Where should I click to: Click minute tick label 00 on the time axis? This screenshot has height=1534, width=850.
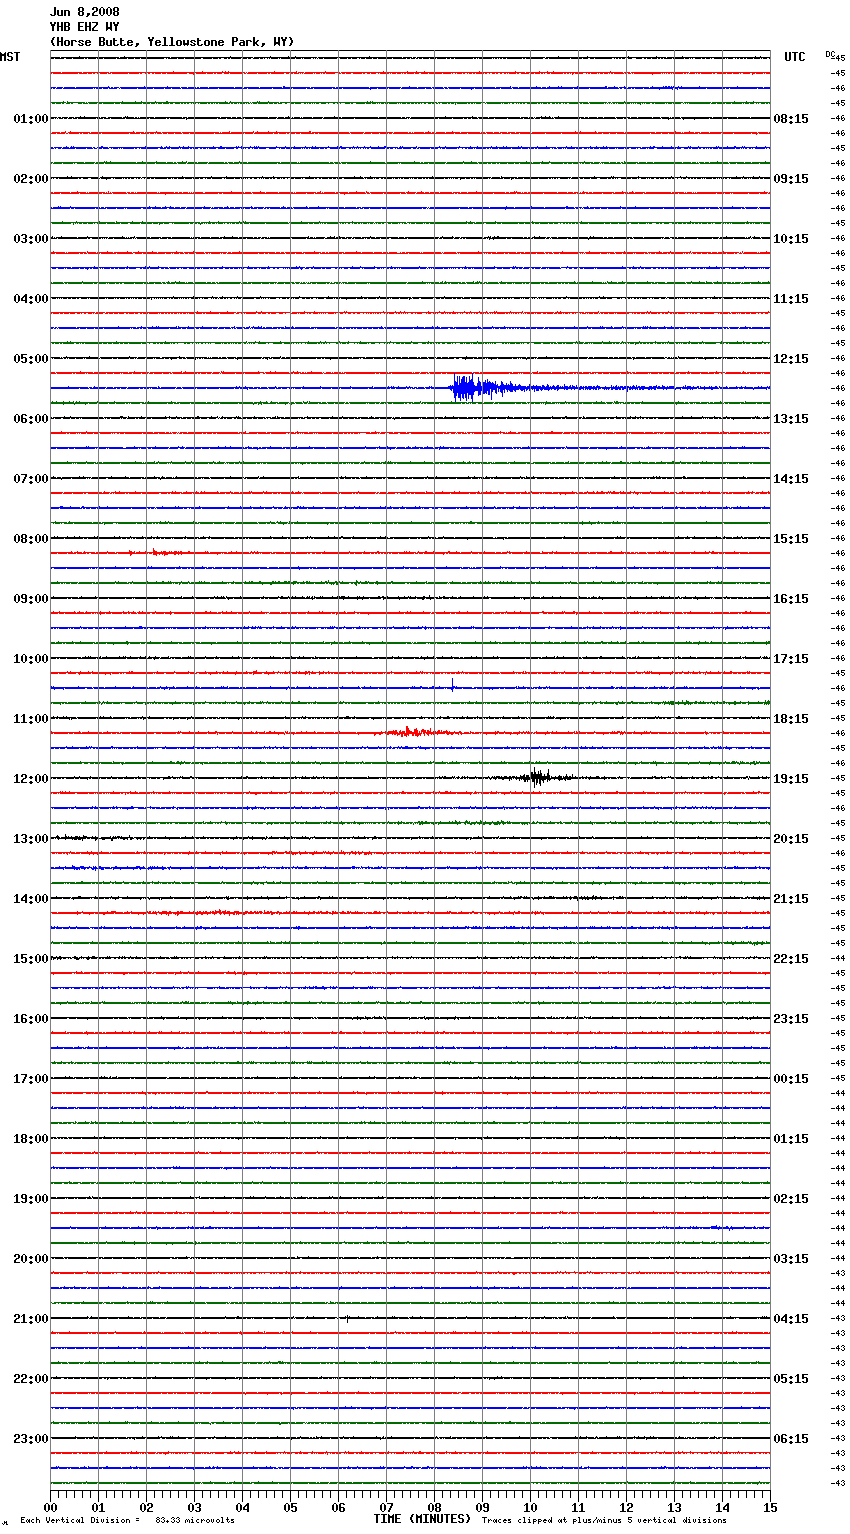click(50, 1507)
